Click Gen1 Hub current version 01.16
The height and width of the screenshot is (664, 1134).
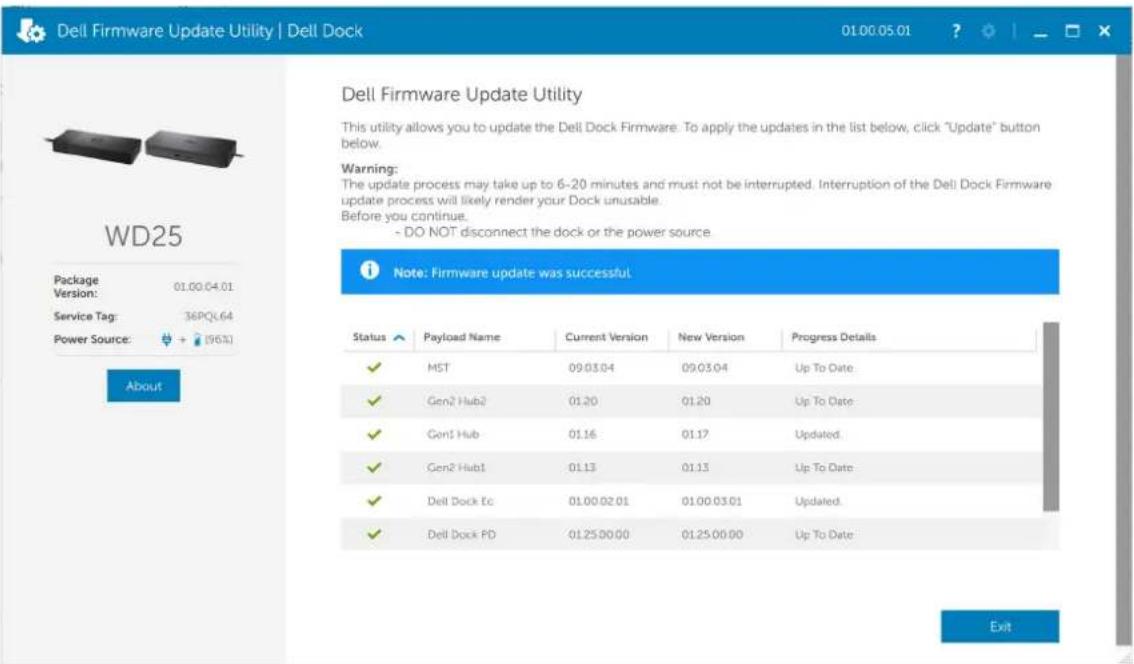click(582, 434)
